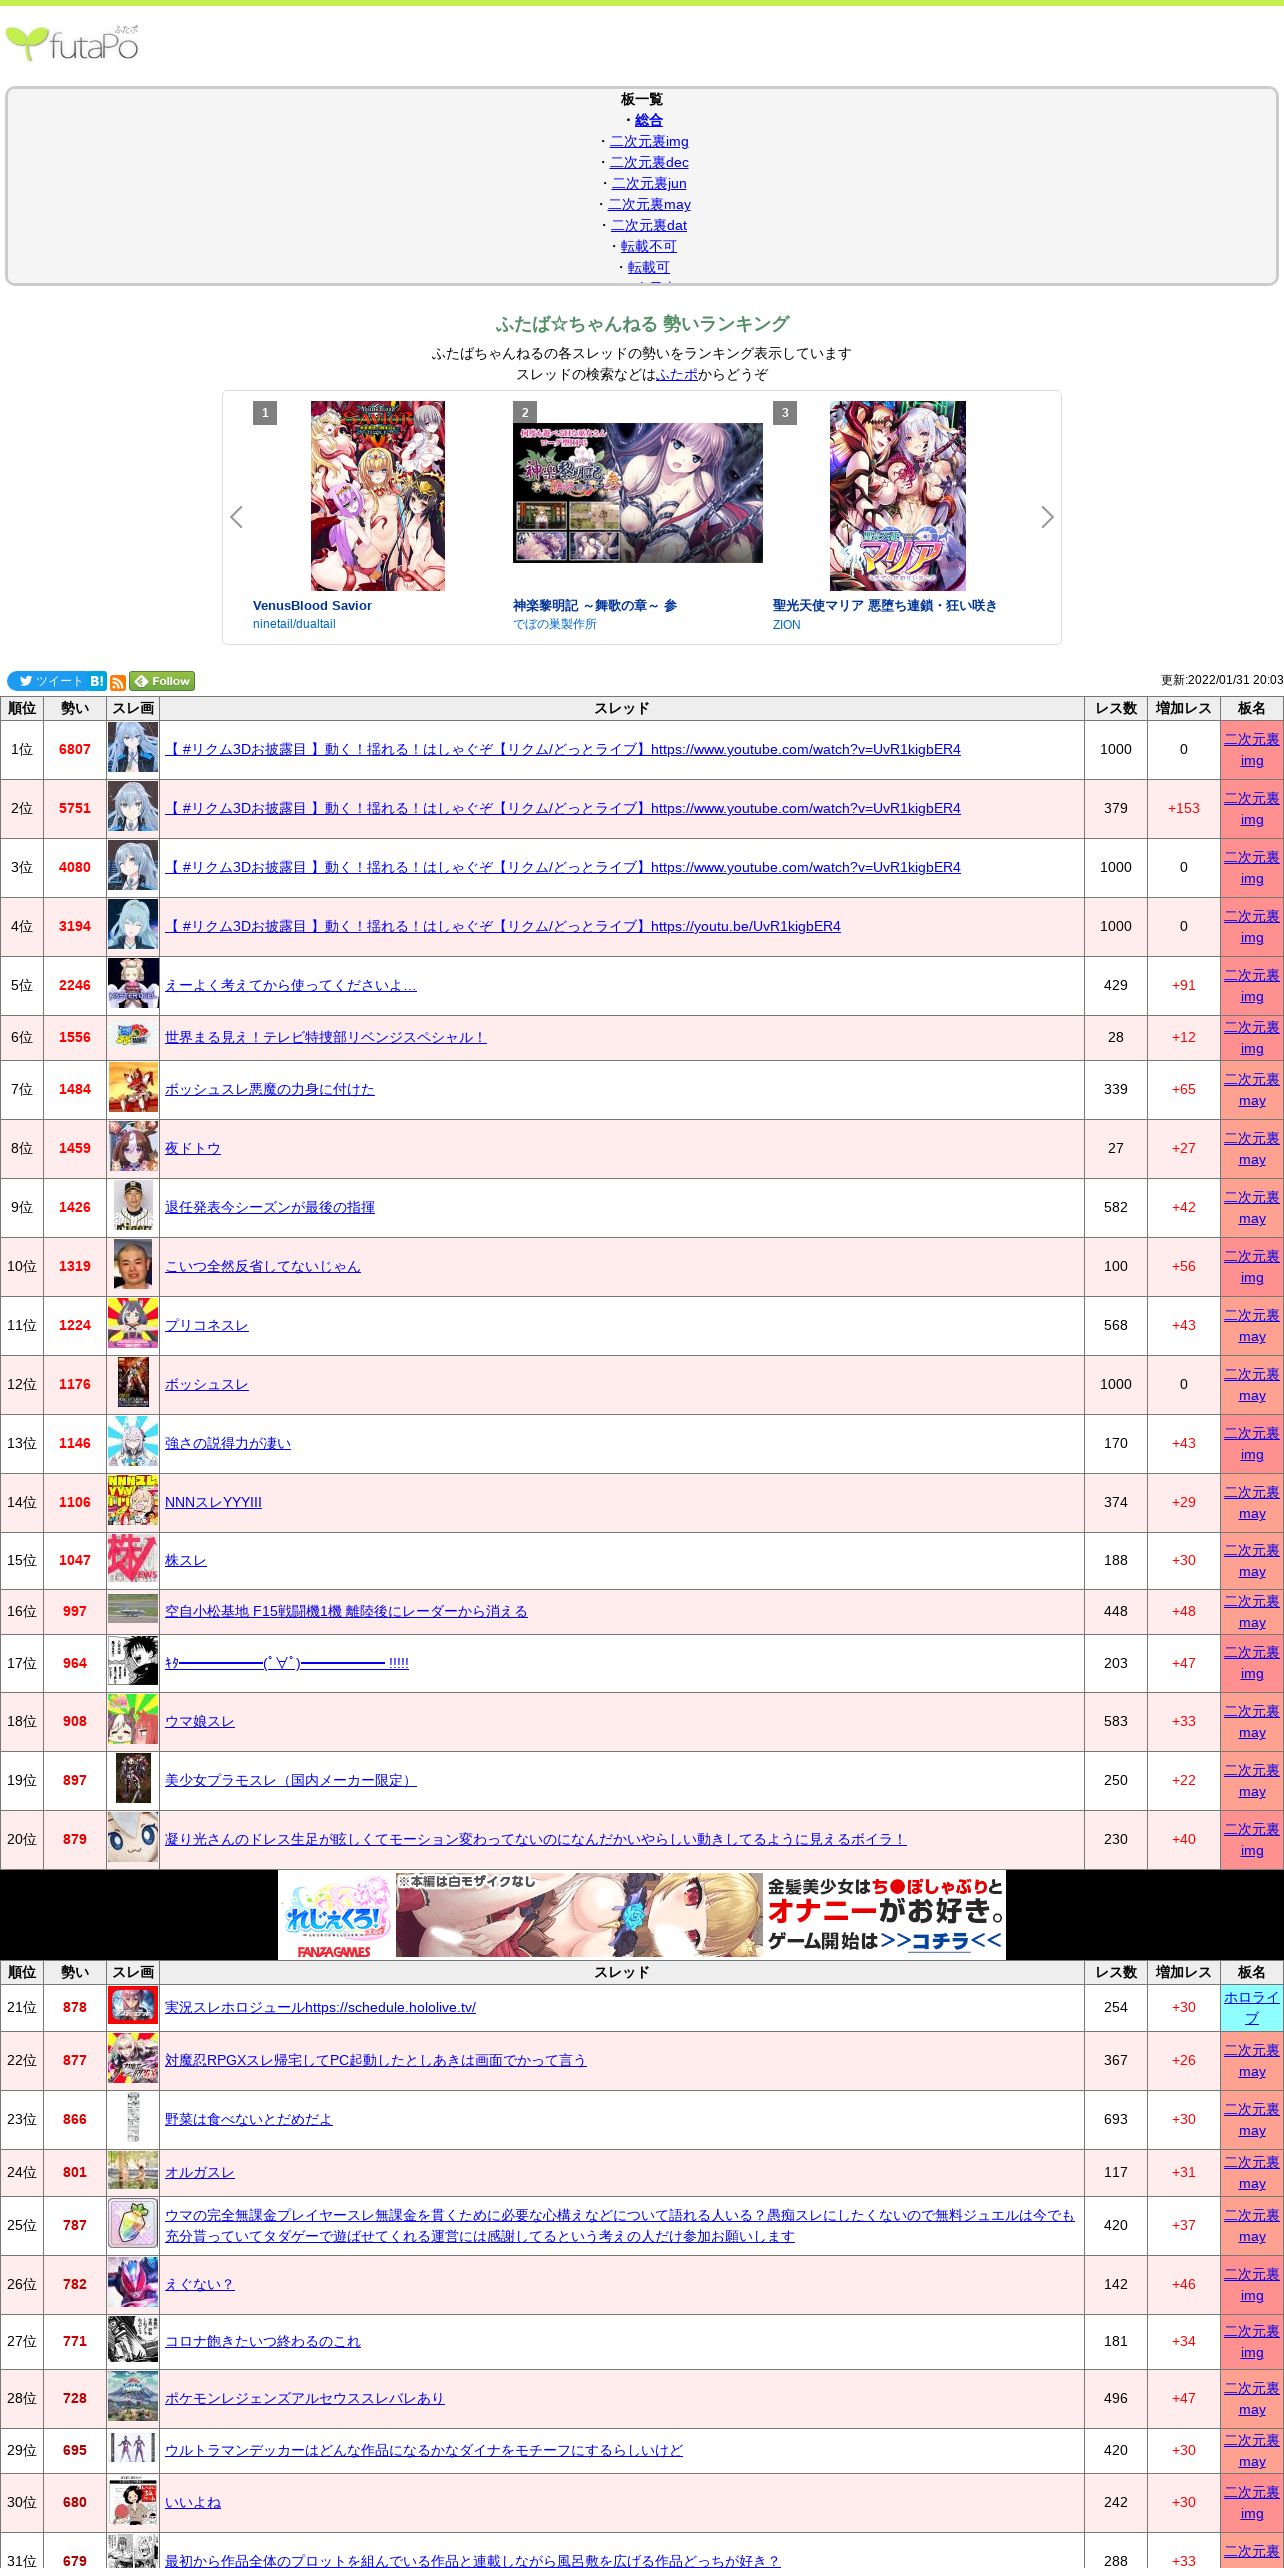
Task: Click thumbnail of ボッシュスレ悪魔の力 thread
Action: [133, 1089]
